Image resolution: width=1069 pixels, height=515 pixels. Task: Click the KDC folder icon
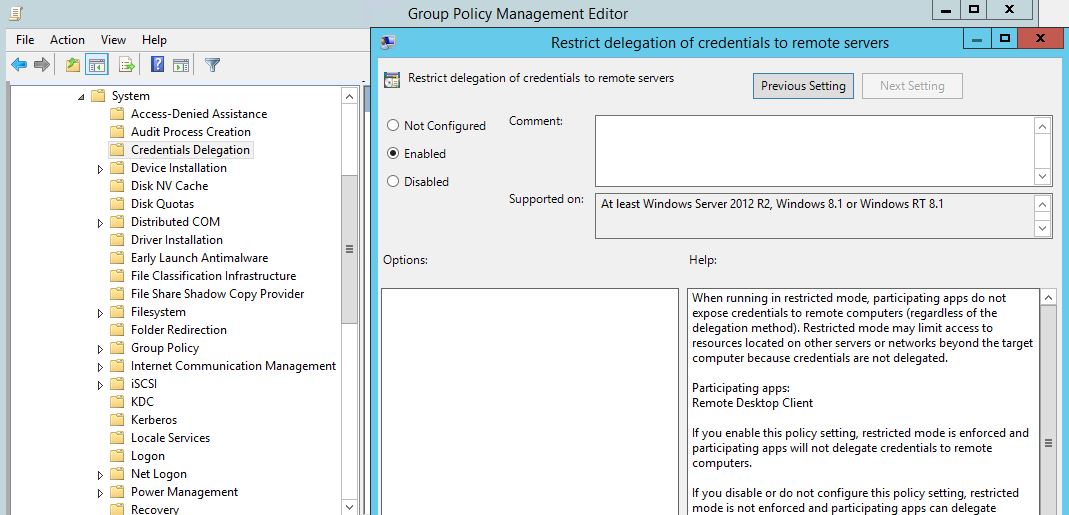tap(117, 402)
